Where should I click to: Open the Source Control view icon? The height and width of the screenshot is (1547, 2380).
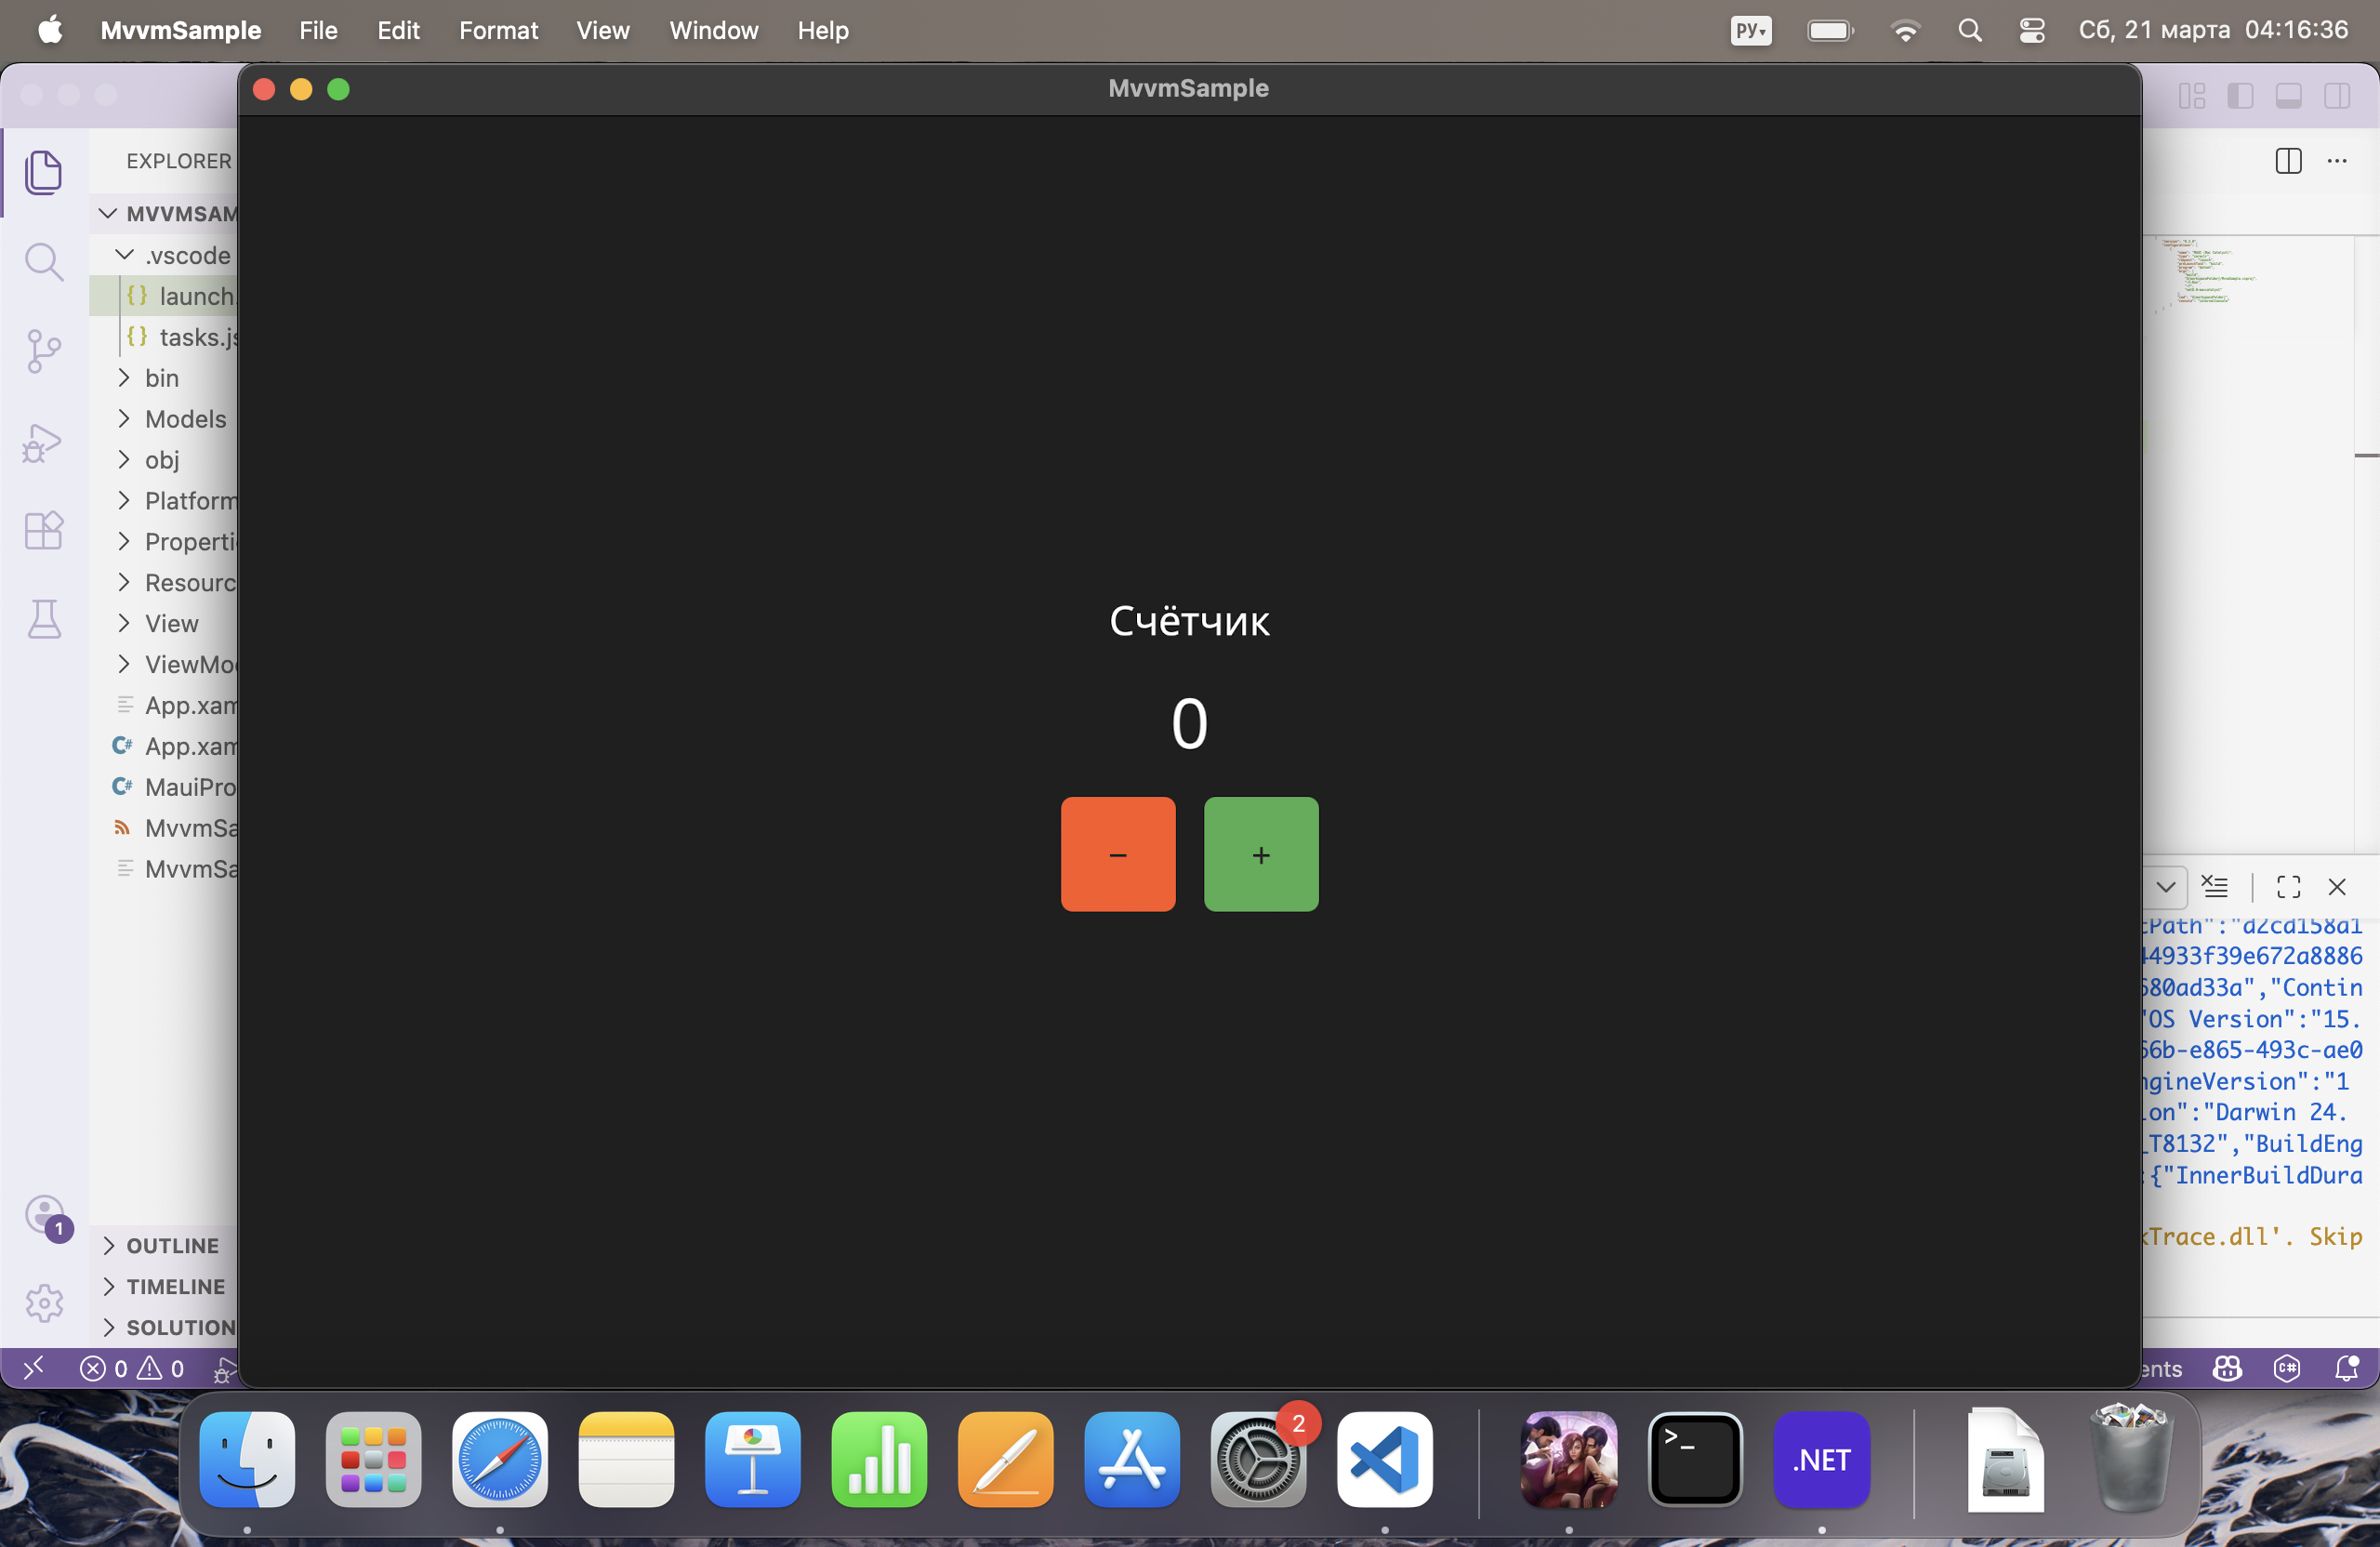point(44,352)
